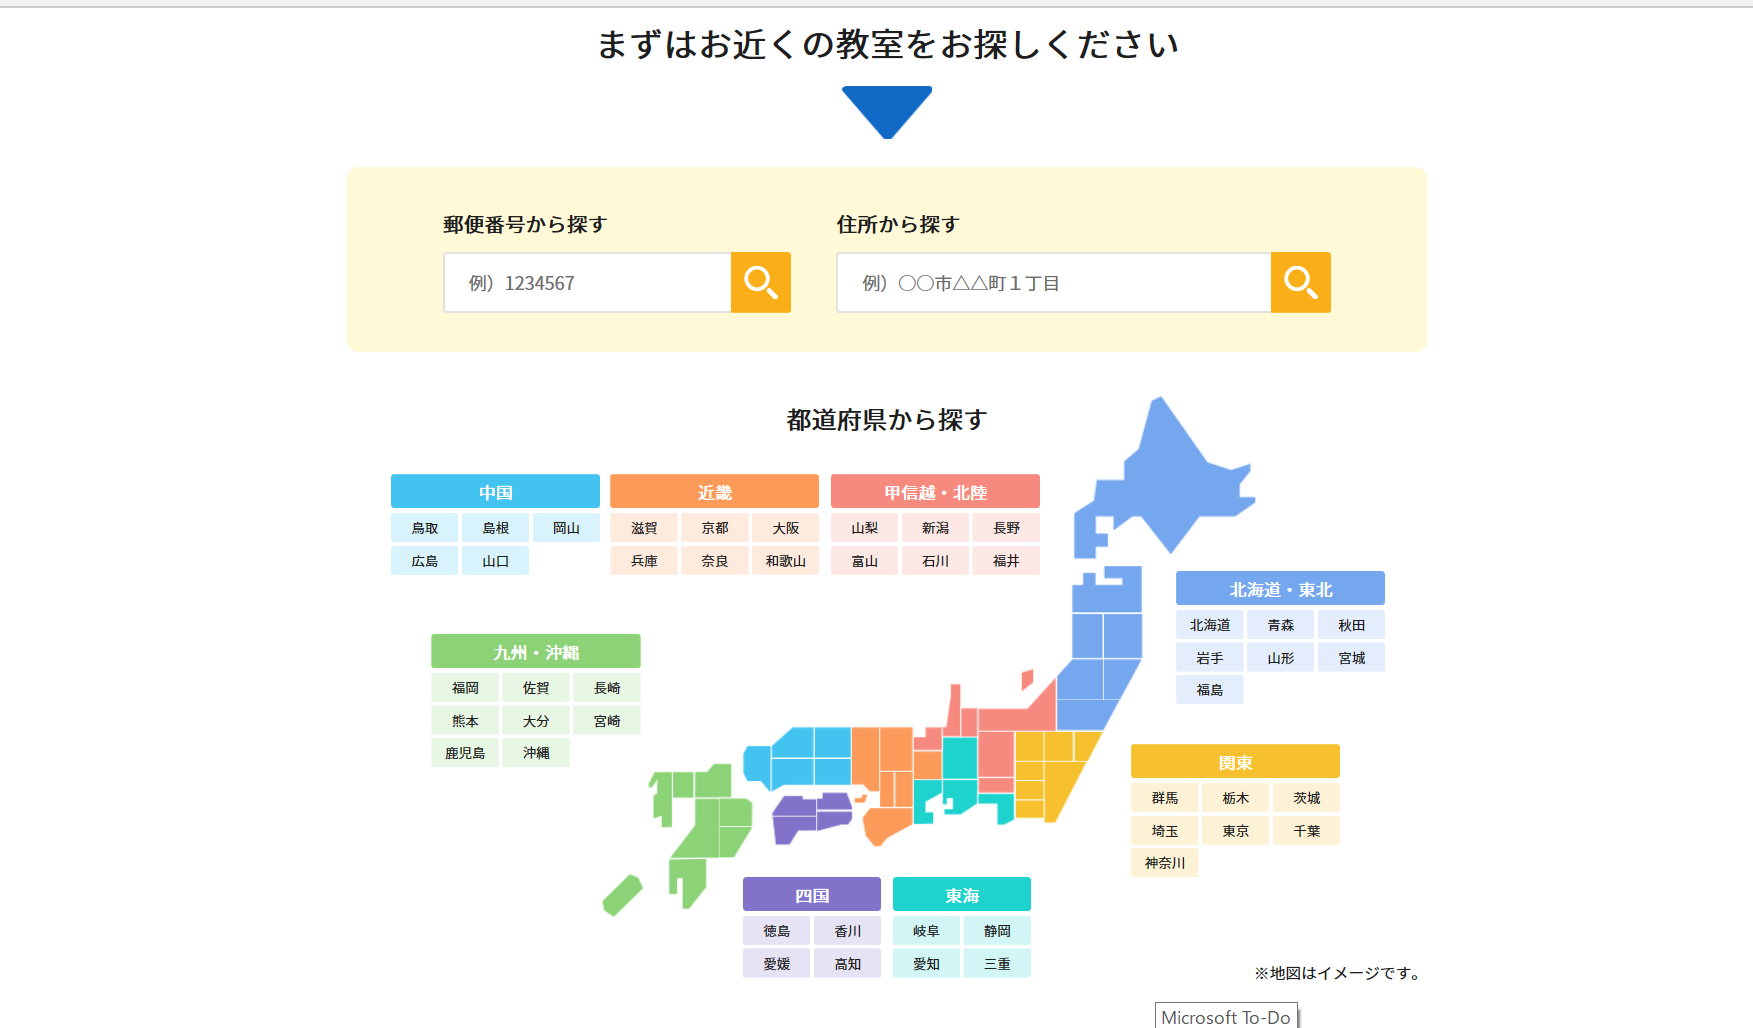Select 岩手 in the prefecture list
Image resolution: width=1753 pixels, height=1028 pixels.
1210,658
